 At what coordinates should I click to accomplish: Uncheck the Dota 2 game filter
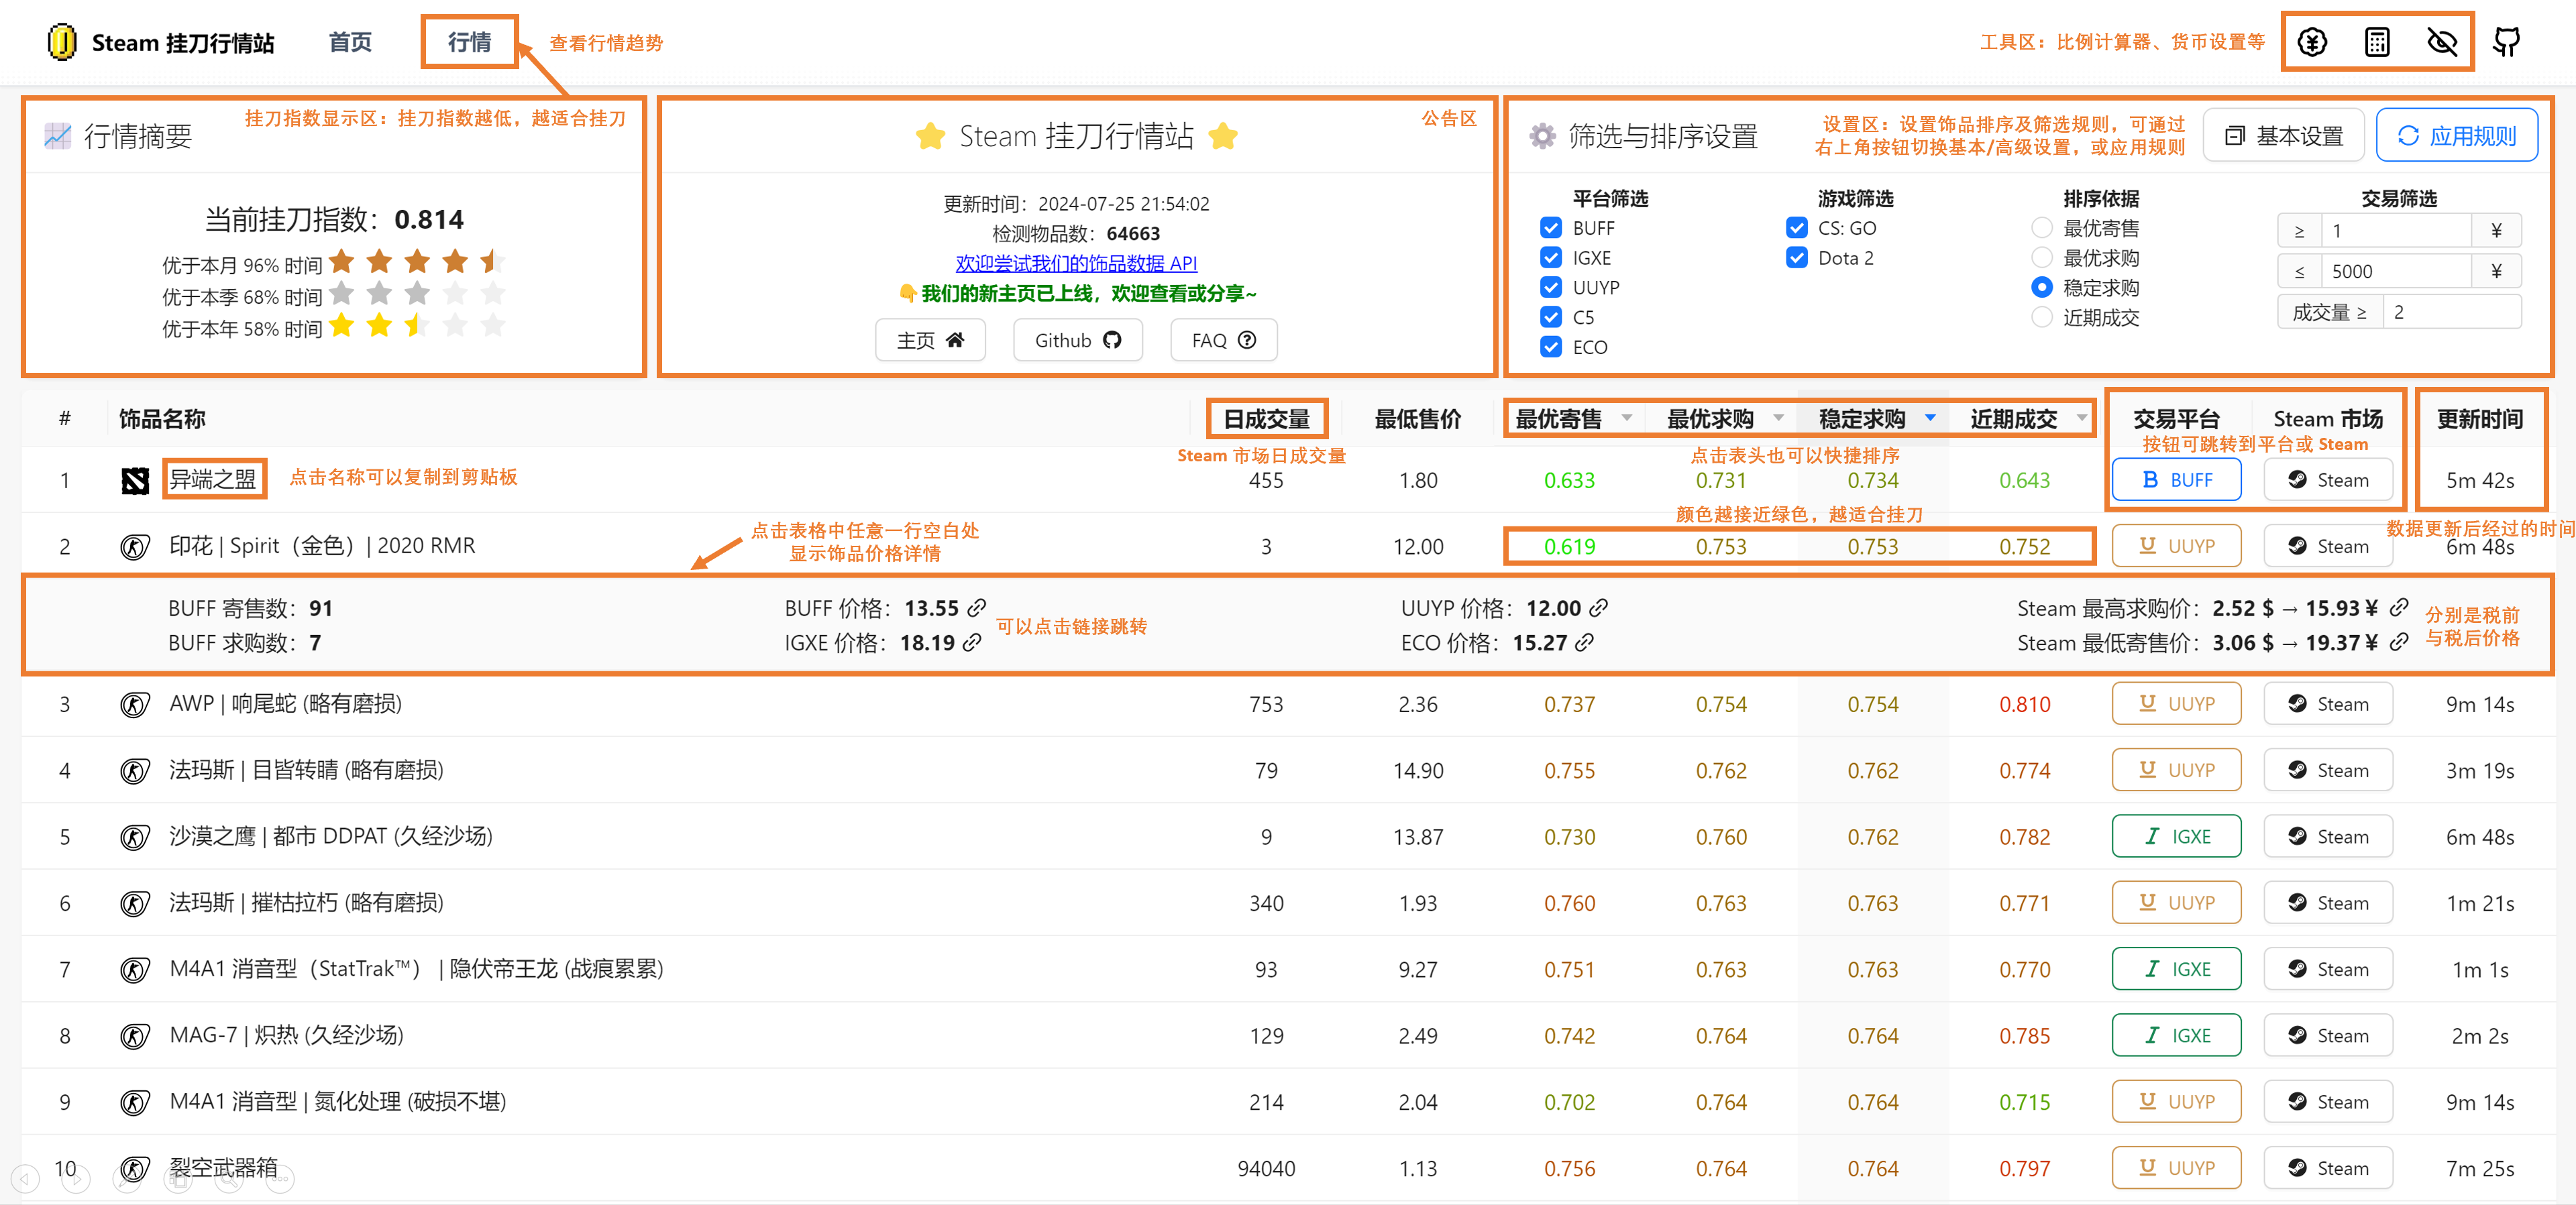click(1797, 258)
